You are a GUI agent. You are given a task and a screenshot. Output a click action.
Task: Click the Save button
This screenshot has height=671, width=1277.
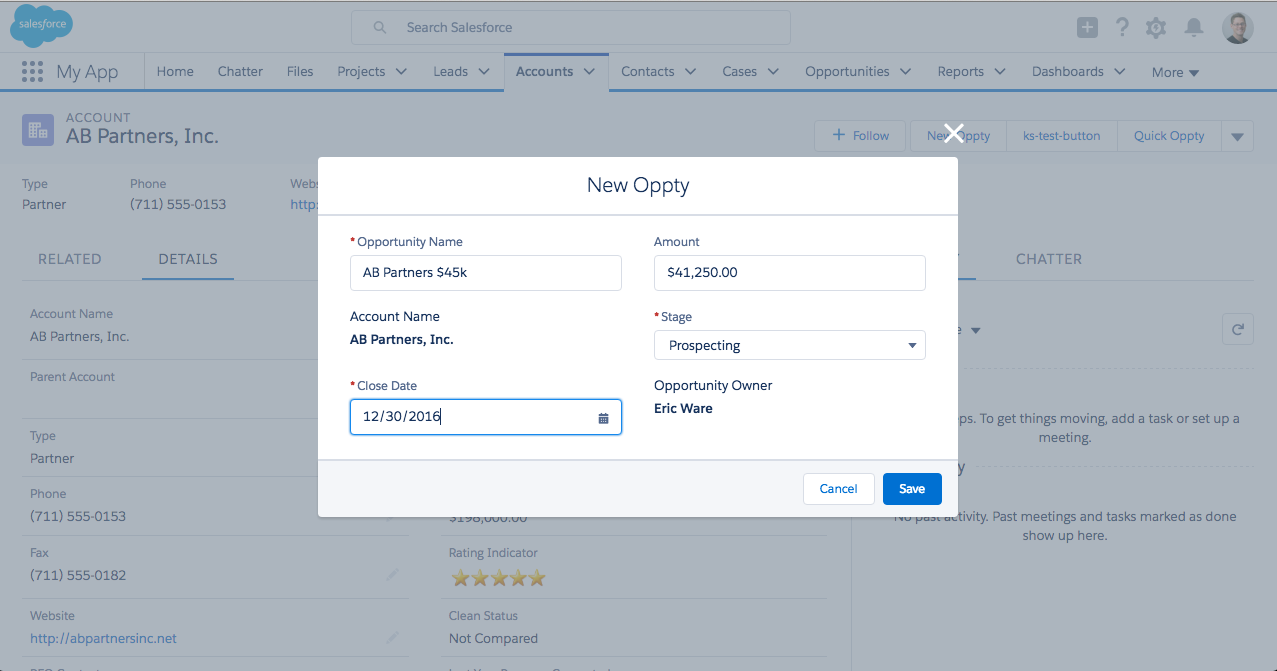coord(912,489)
